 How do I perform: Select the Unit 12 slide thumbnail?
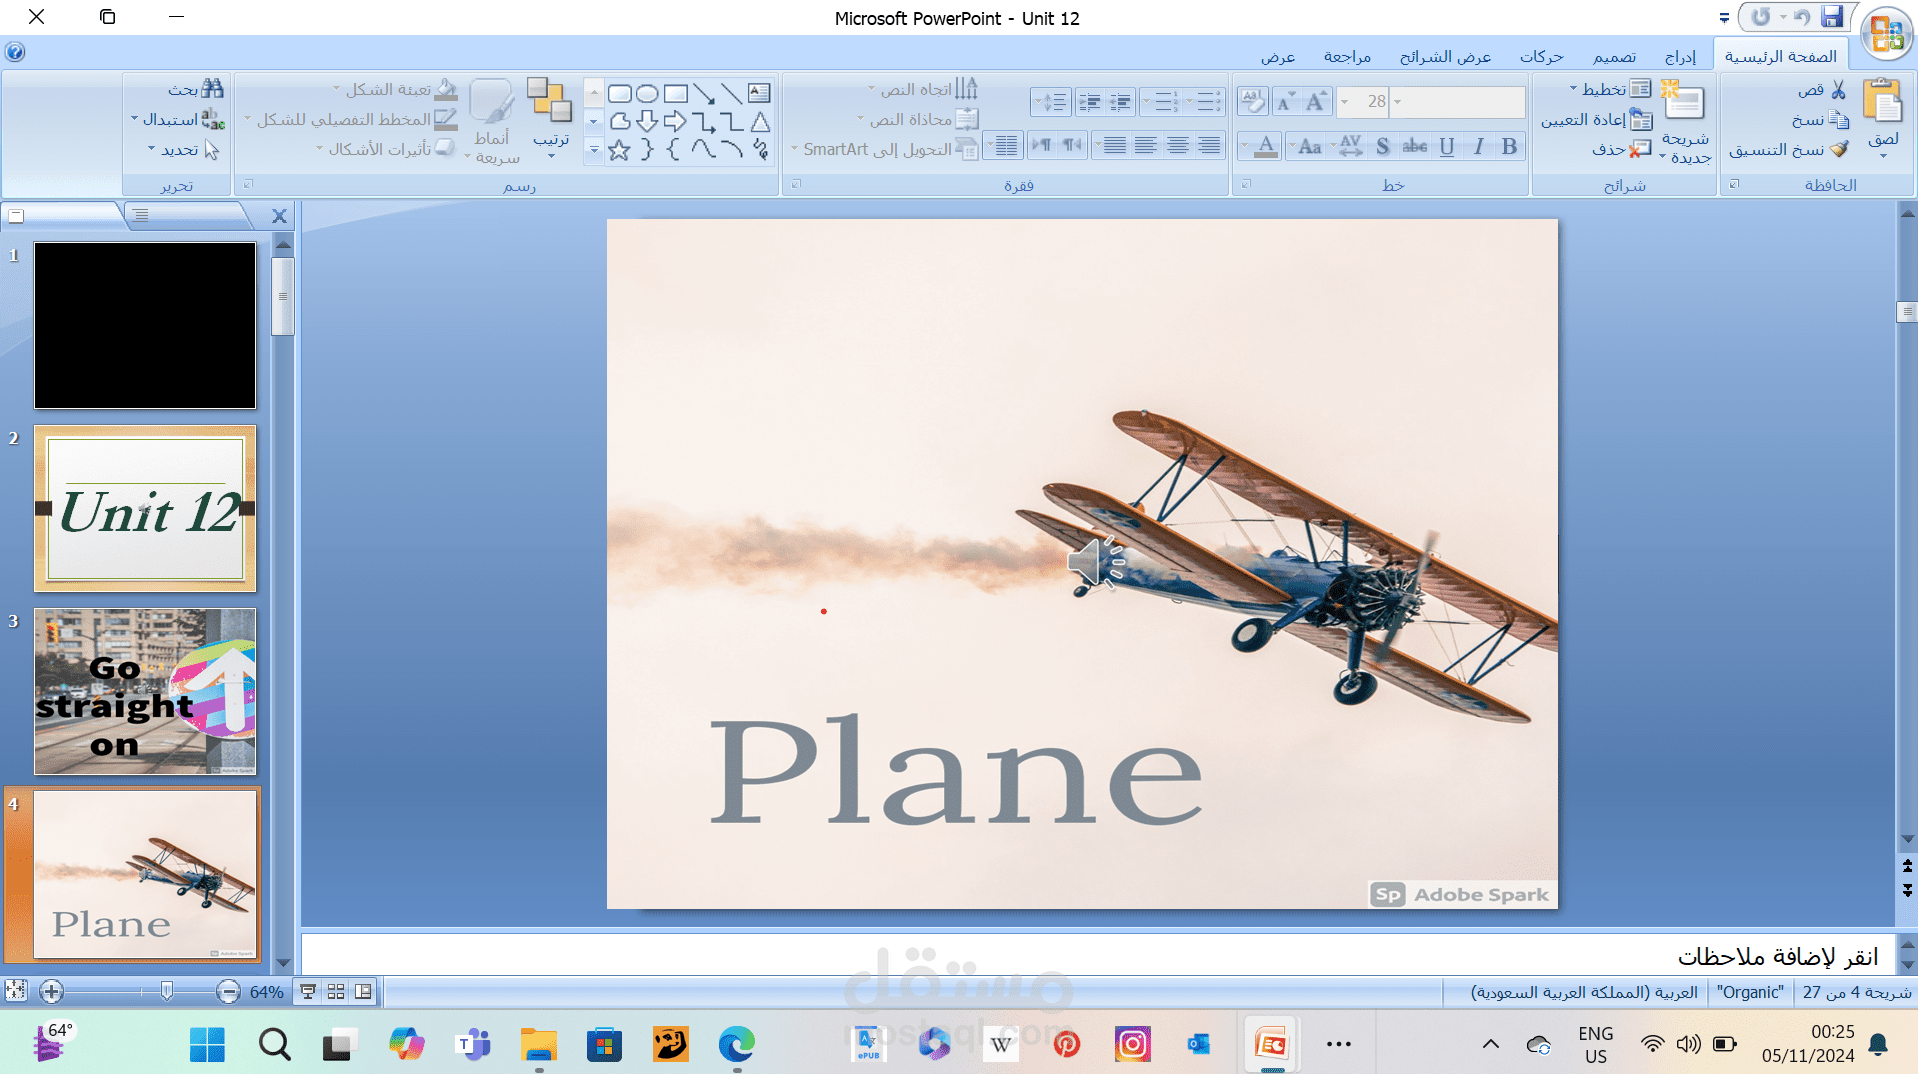[x=145, y=508]
